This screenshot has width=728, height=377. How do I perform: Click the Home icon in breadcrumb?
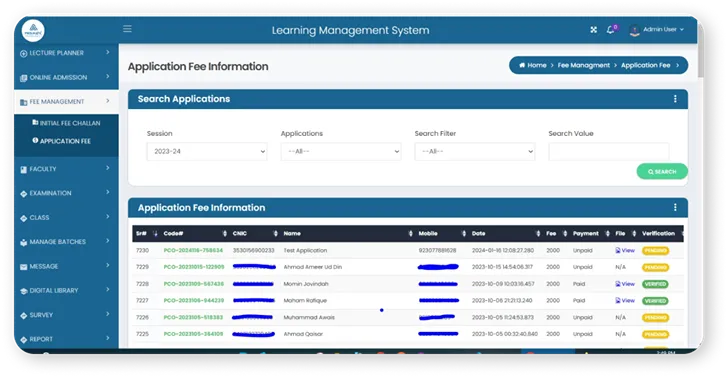[522, 65]
